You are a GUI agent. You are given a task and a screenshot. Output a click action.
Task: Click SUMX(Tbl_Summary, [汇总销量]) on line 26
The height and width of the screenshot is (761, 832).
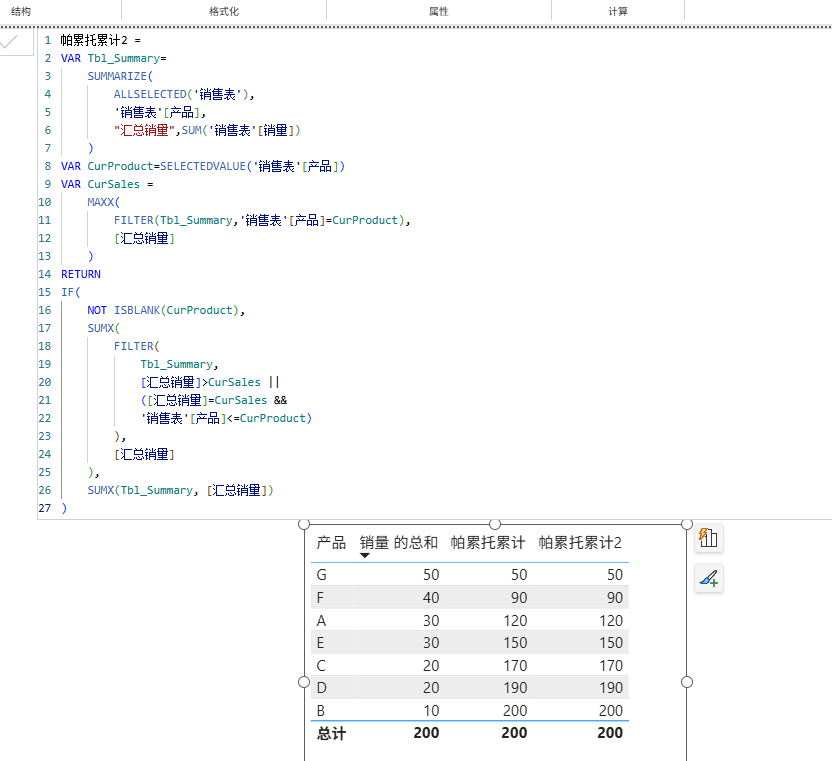click(x=180, y=490)
